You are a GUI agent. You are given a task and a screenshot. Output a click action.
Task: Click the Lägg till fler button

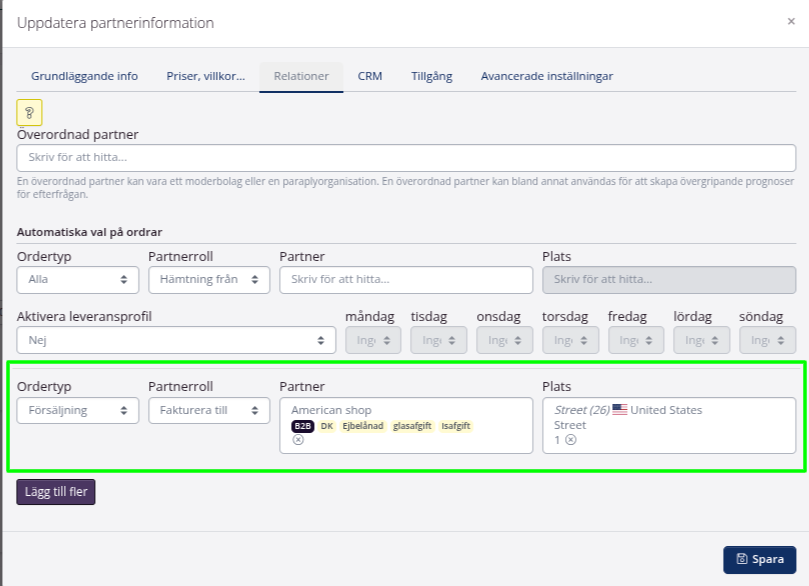[56, 492]
